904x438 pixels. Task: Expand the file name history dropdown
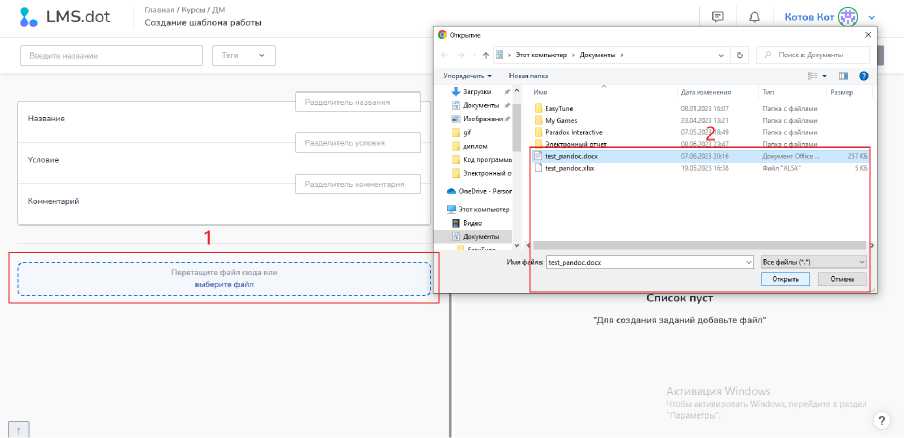pos(749,262)
